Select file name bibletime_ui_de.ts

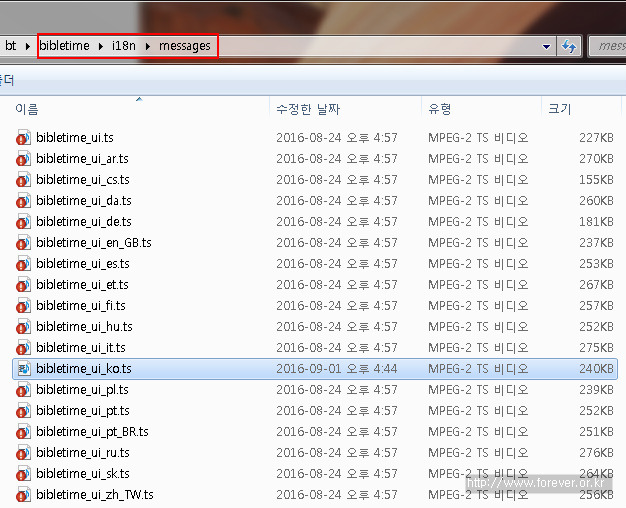[84, 222]
